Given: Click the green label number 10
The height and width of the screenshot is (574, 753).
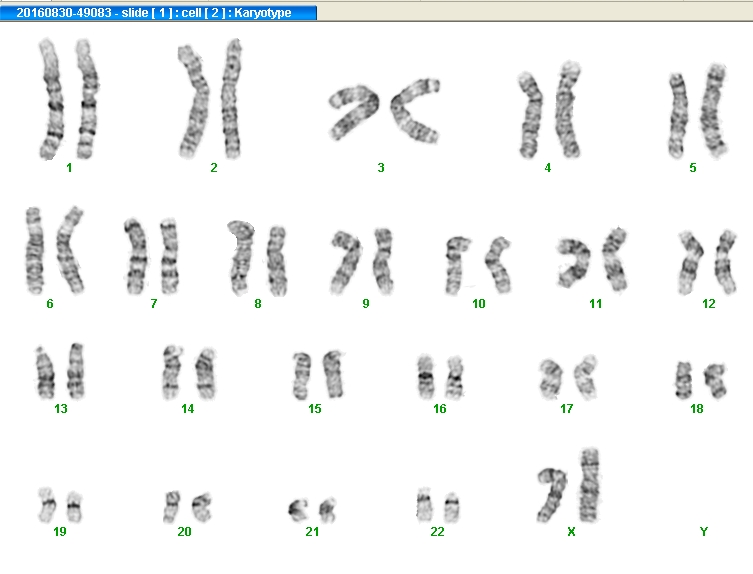Looking at the screenshot, I should click(x=479, y=303).
